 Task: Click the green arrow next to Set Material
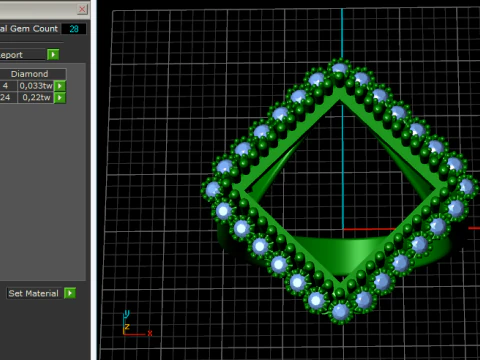pyautogui.click(x=70, y=293)
